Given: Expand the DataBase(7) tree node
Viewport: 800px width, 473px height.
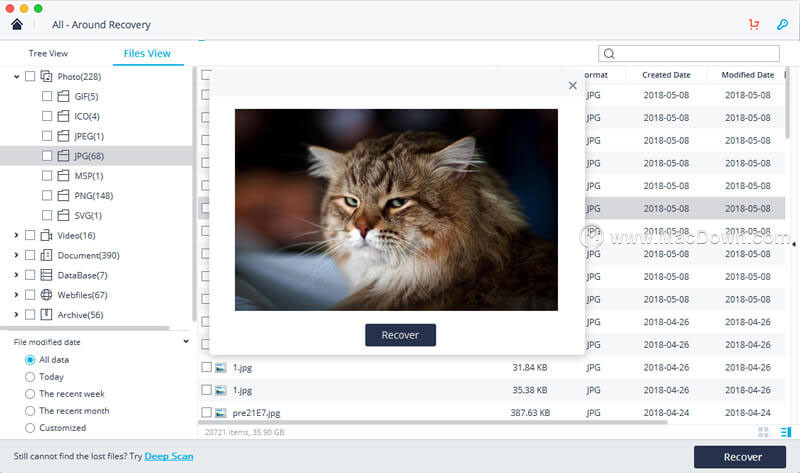Looking at the screenshot, I should pyautogui.click(x=16, y=275).
